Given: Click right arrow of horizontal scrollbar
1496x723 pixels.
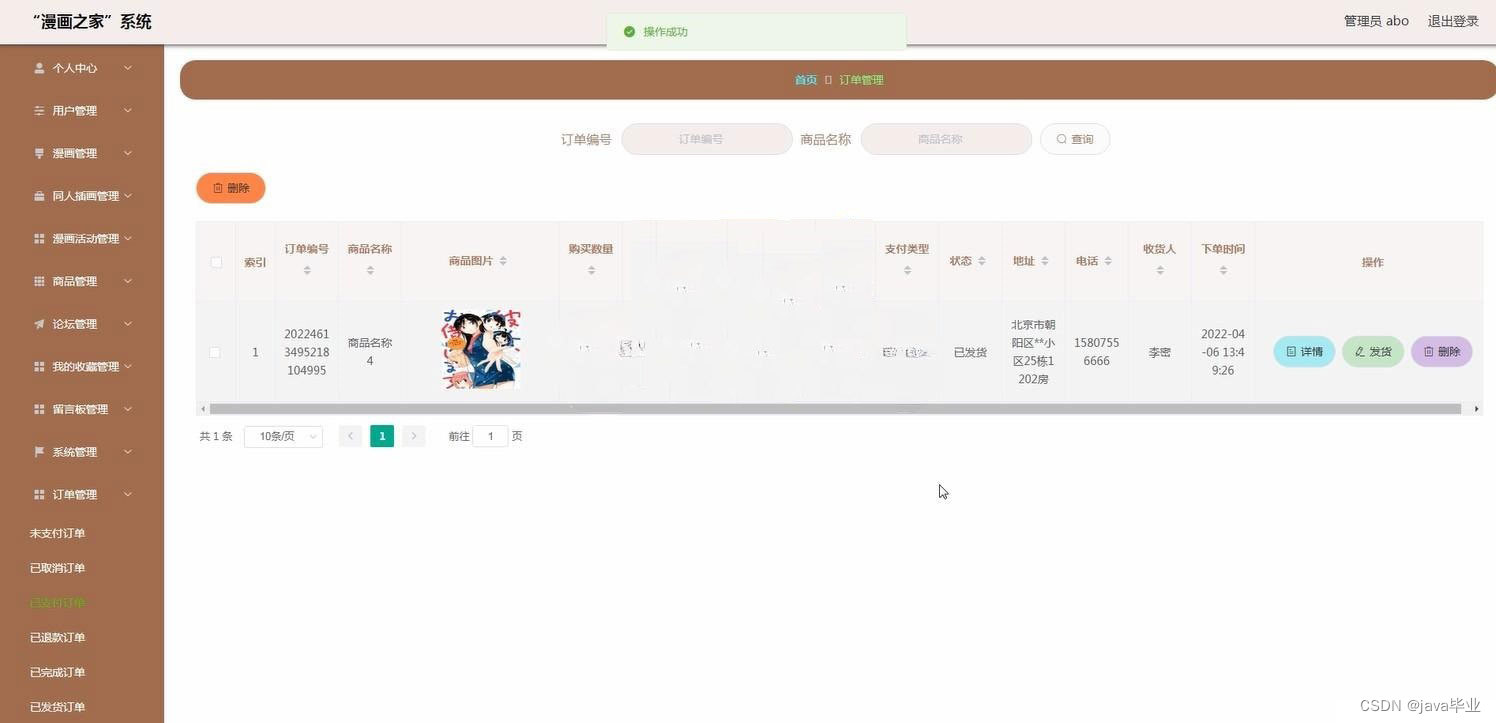Looking at the screenshot, I should tap(1477, 409).
